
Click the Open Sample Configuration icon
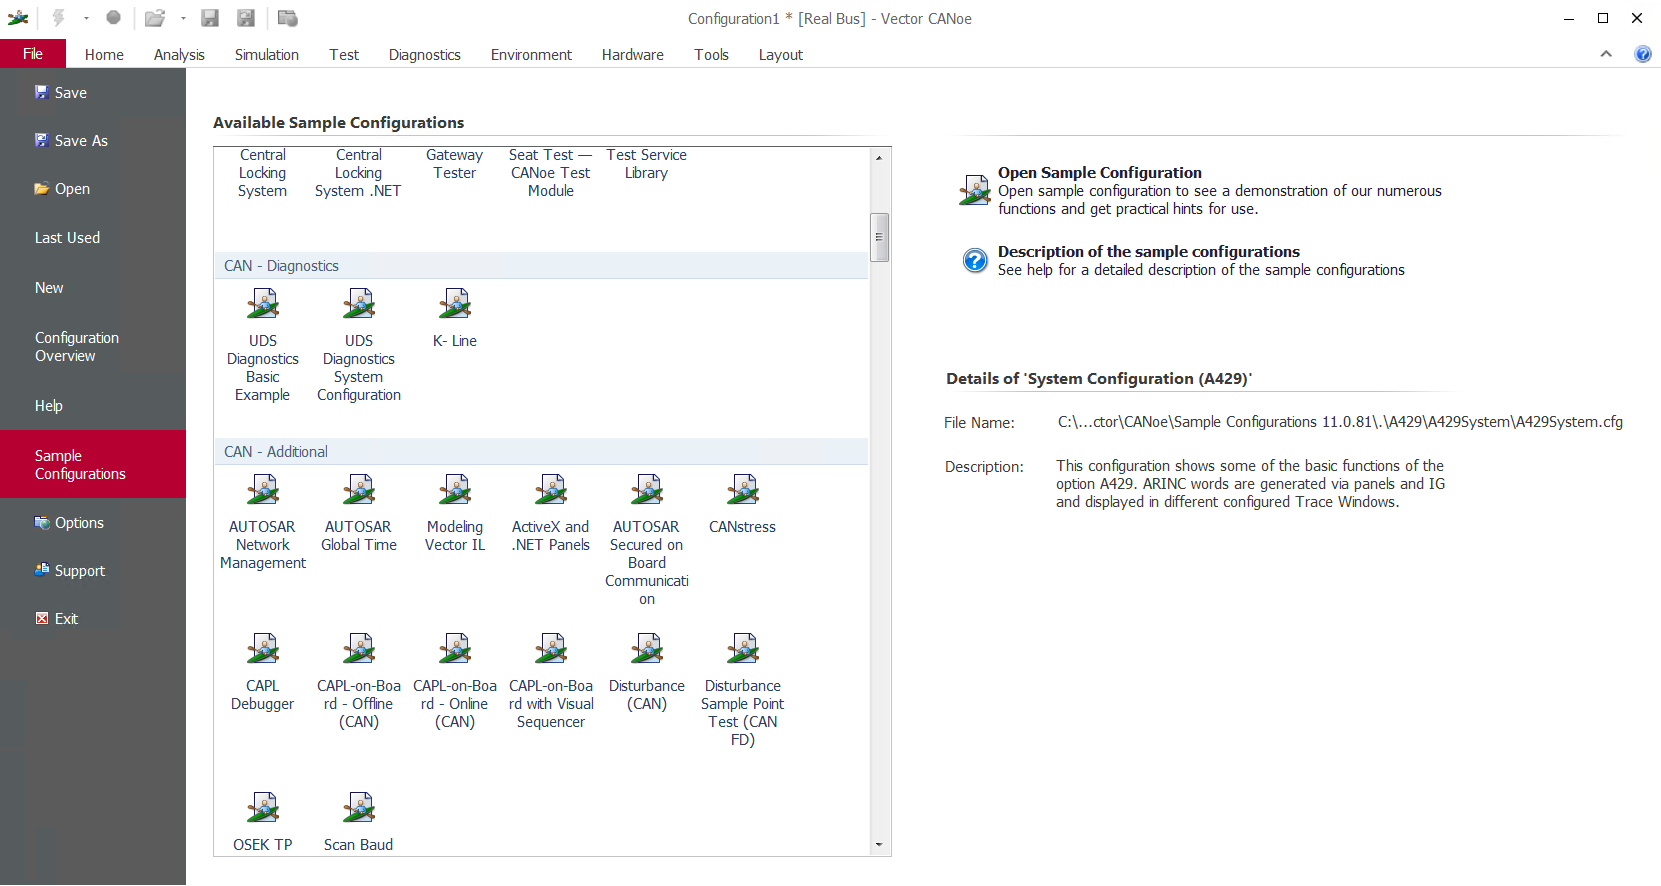975,190
